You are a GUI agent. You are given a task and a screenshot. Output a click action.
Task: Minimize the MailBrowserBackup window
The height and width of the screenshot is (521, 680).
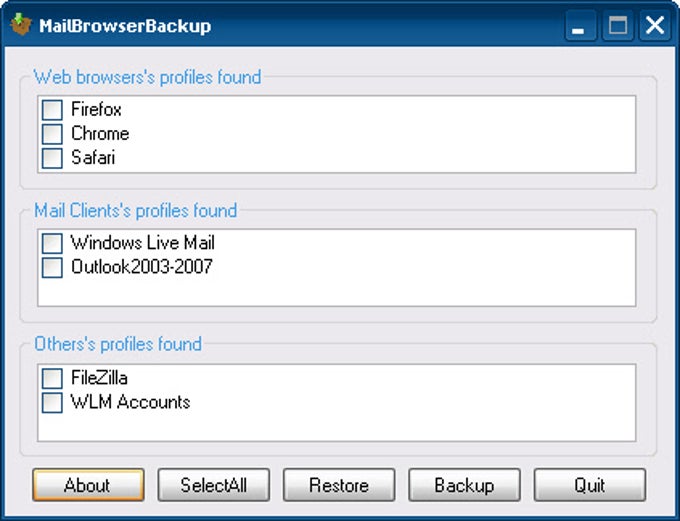click(580, 26)
